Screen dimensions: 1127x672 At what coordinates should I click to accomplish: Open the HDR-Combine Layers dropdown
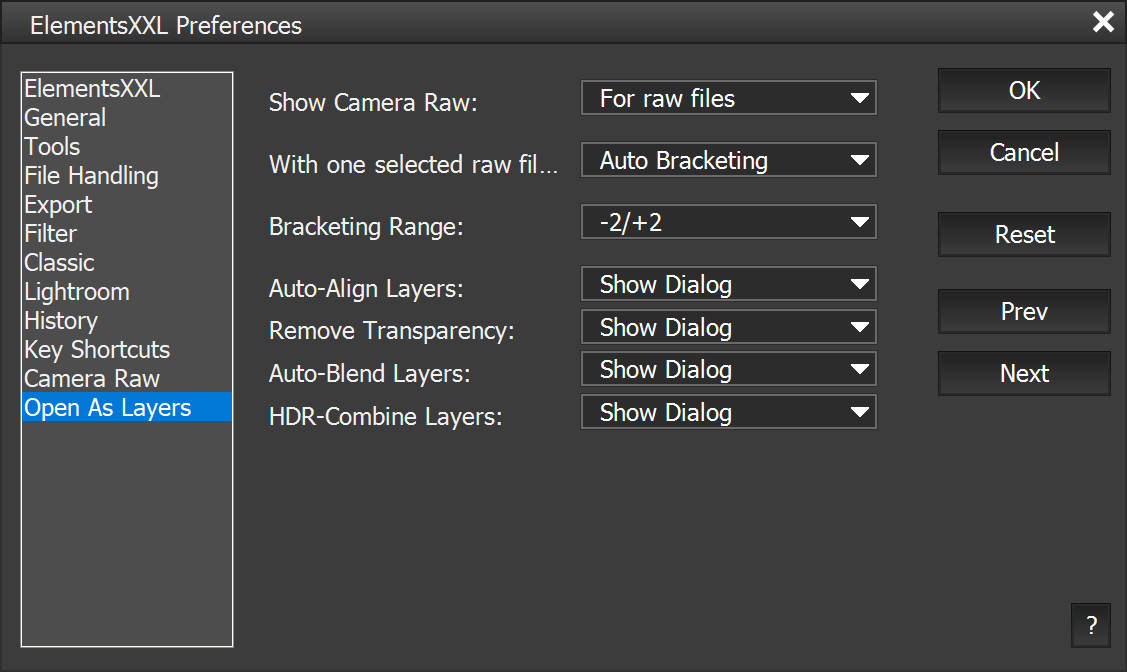pyautogui.click(x=728, y=413)
